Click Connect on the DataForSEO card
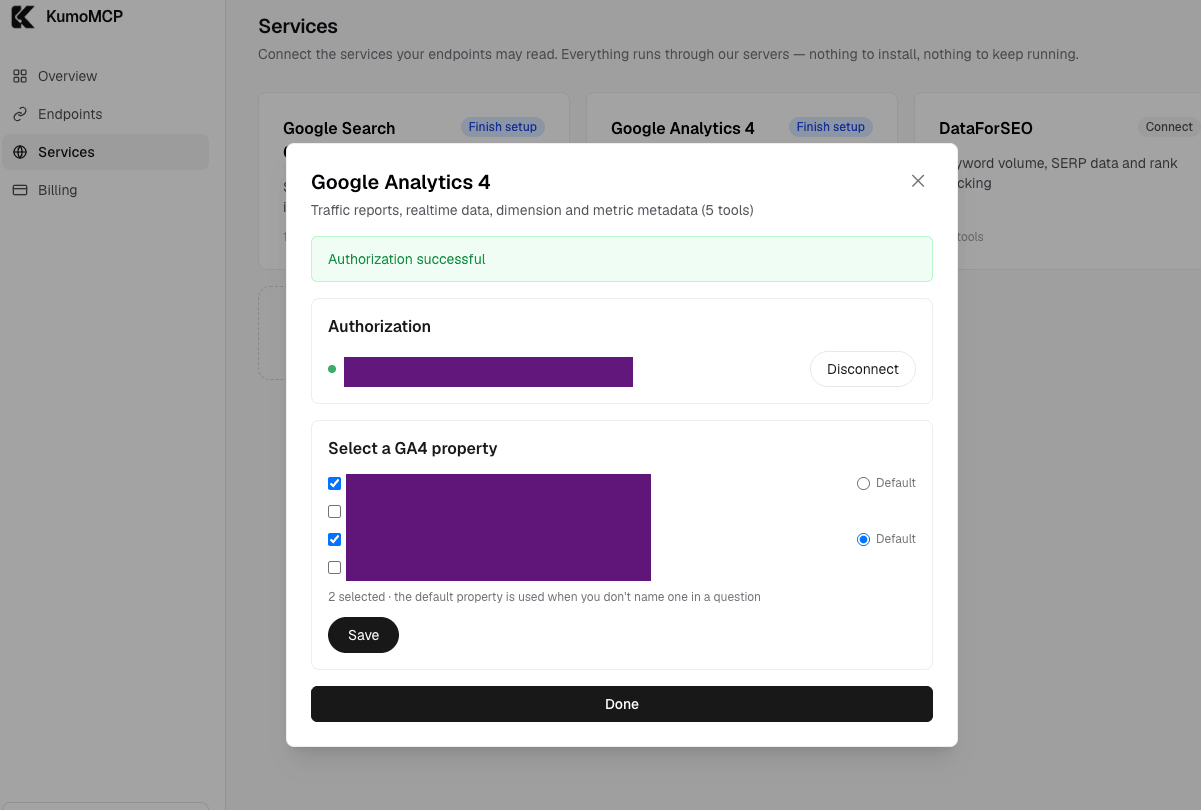1201x810 pixels. tap(1169, 127)
